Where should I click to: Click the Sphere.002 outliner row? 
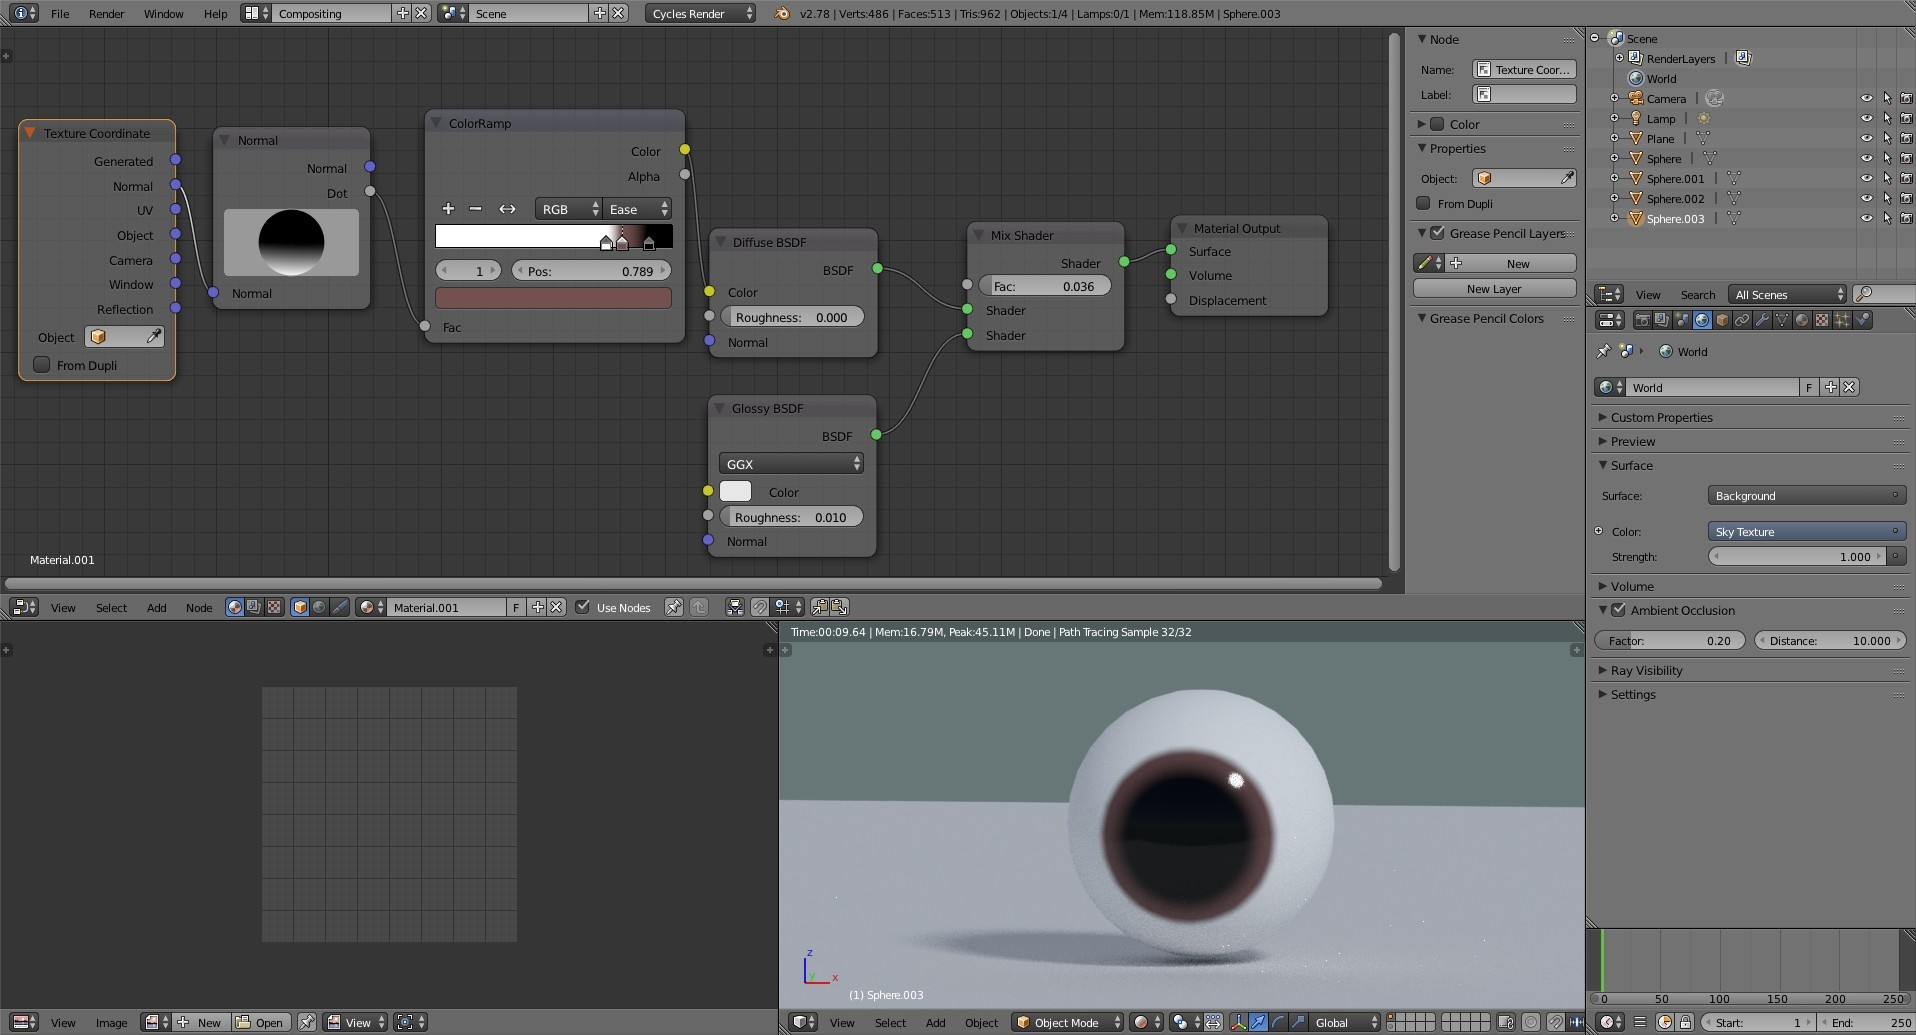coord(1675,198)
